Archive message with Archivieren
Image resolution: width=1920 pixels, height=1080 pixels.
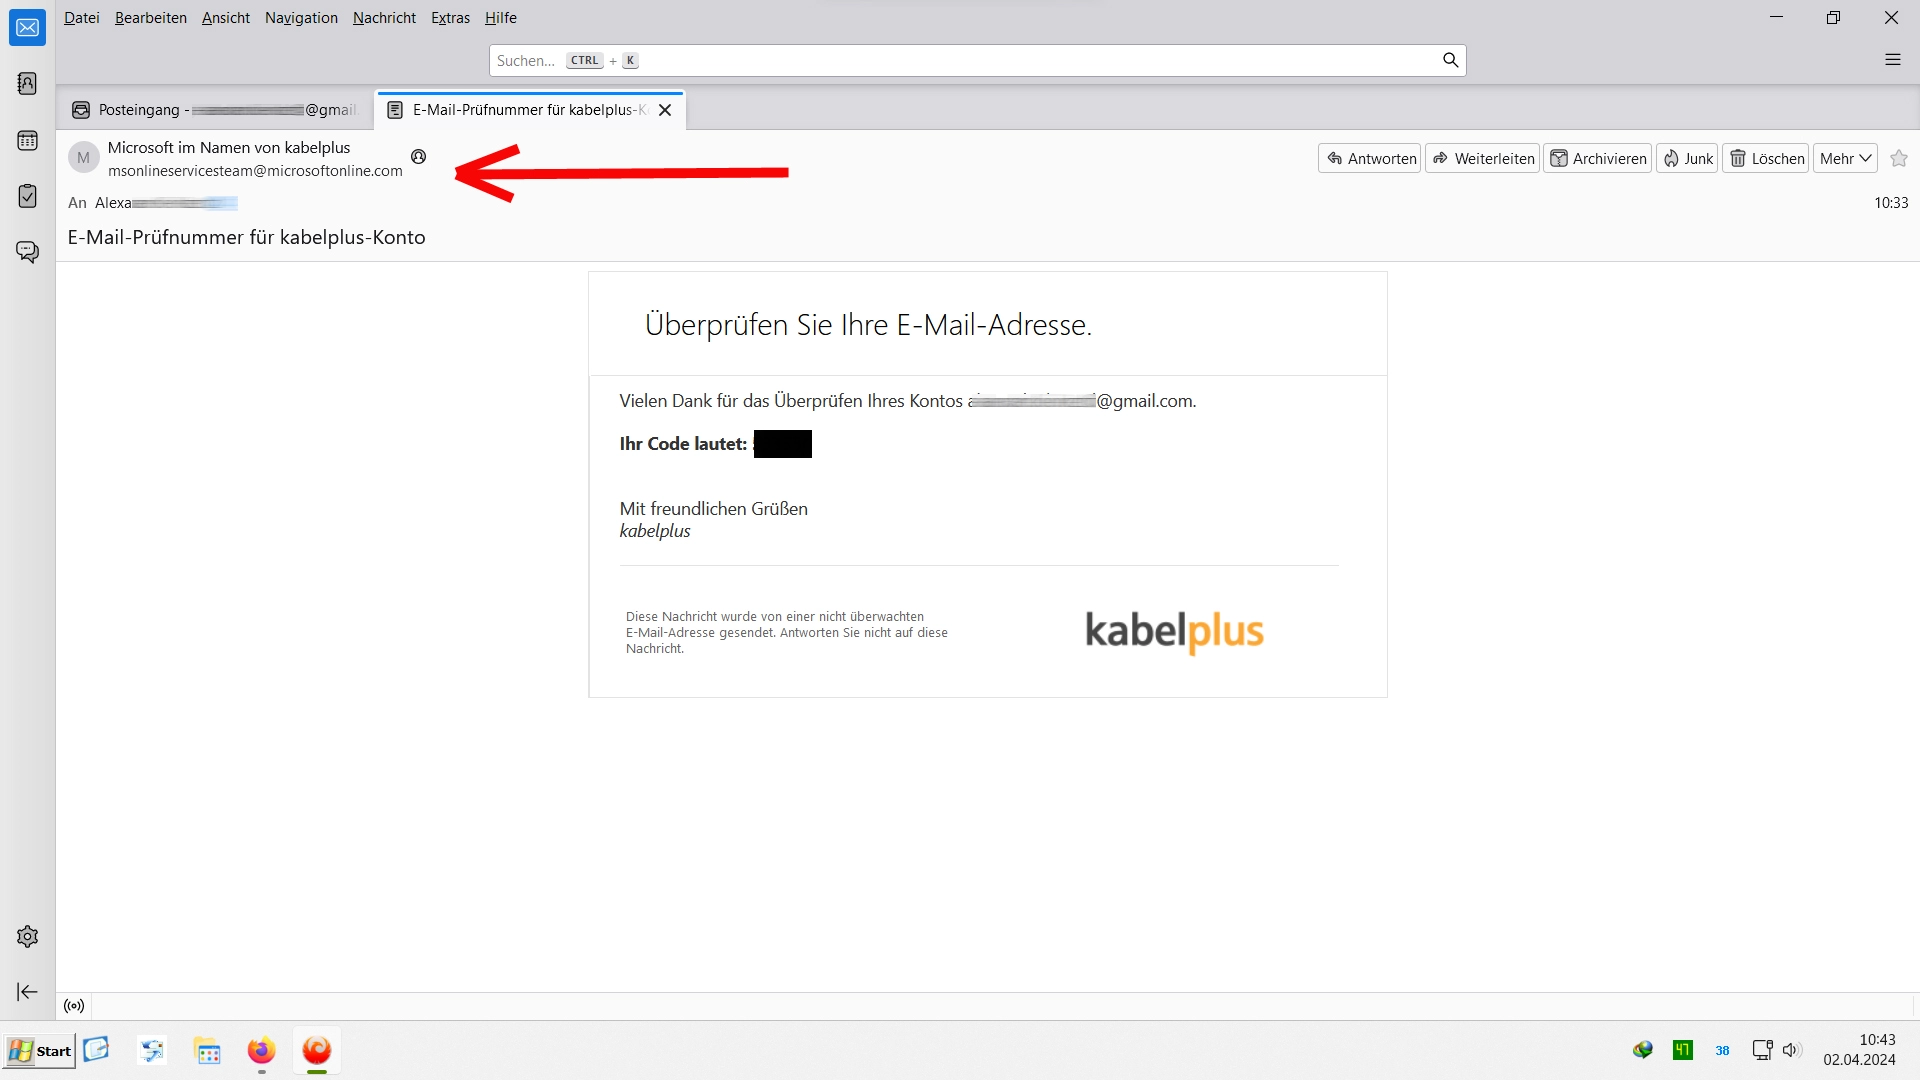1597,158
